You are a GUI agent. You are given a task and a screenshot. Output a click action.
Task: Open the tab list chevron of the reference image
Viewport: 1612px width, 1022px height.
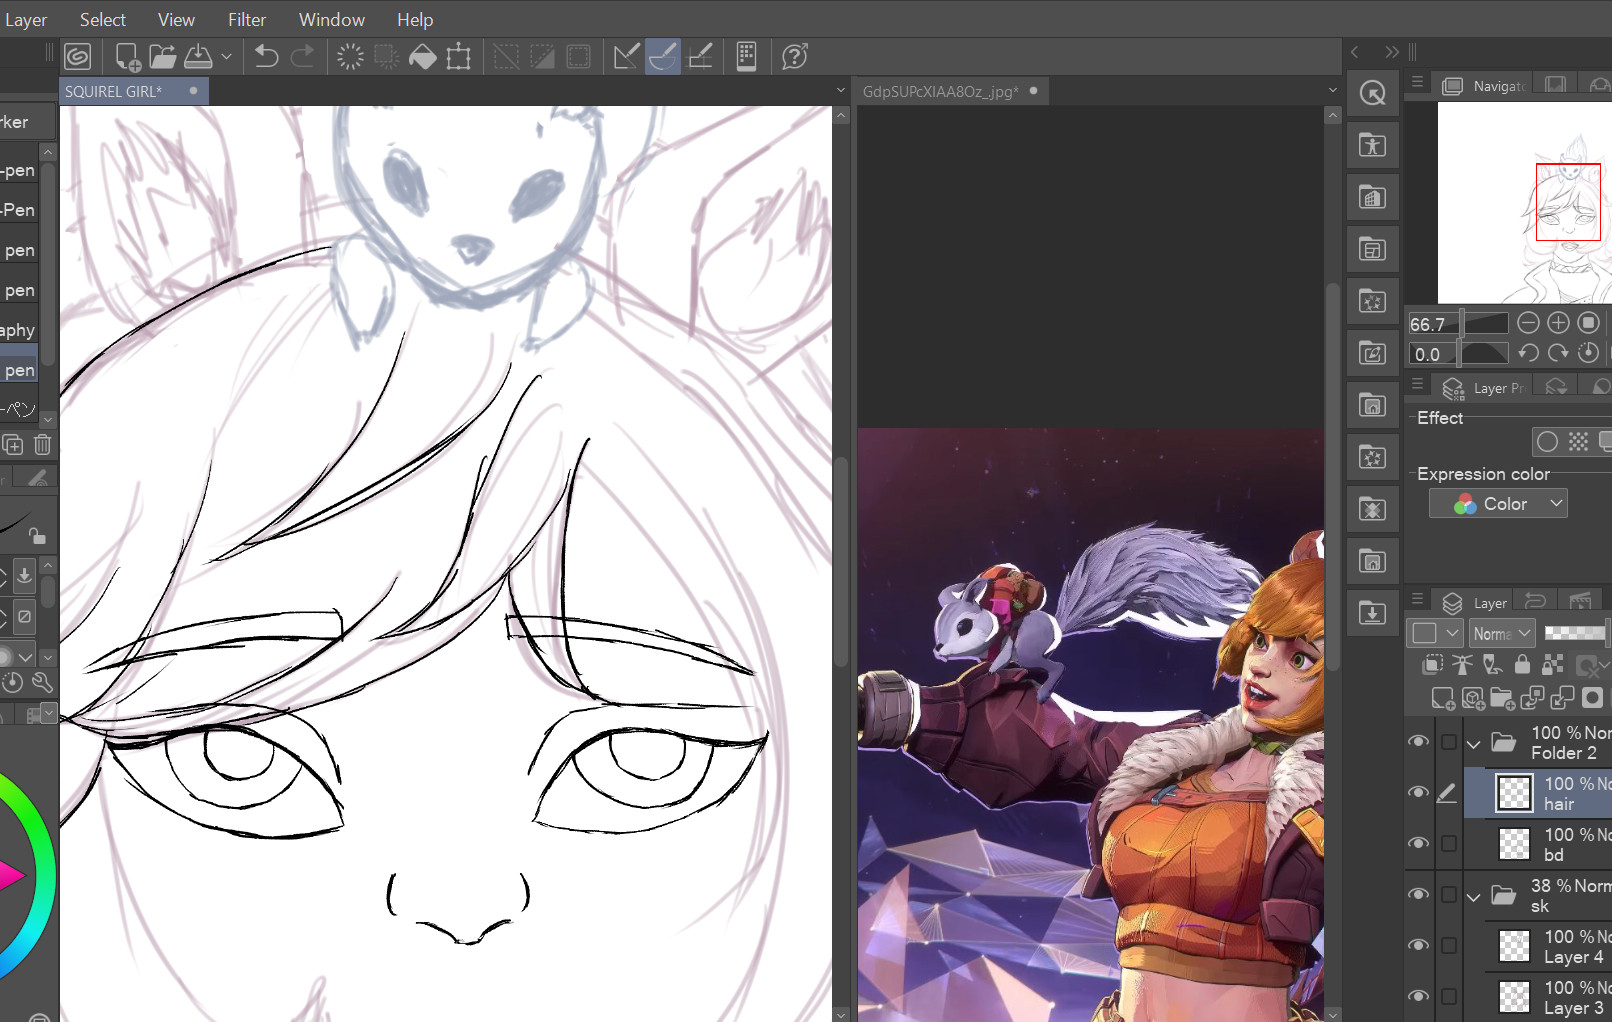pyautogui.click(x=1332, y=90)
